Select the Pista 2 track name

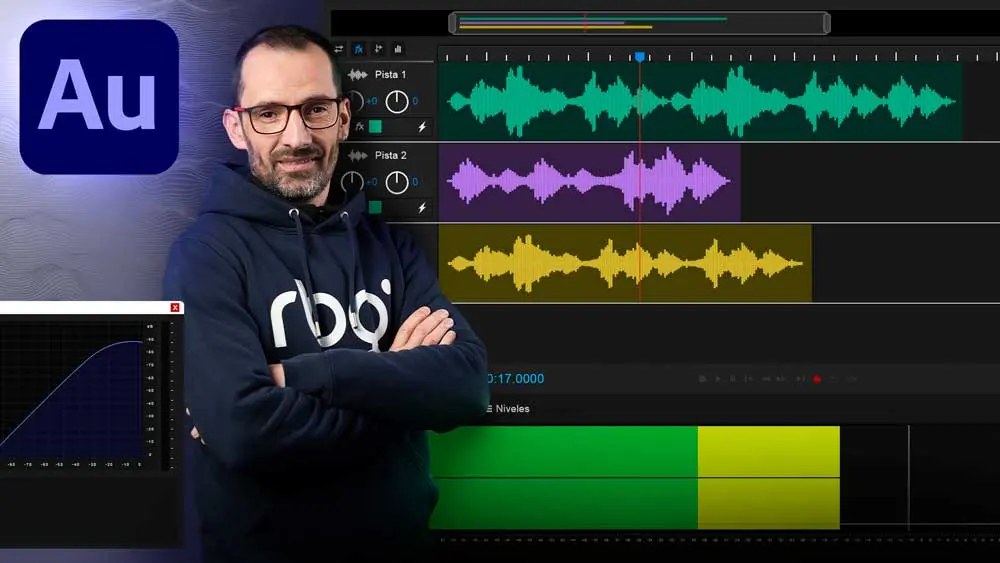click(390, 155)
